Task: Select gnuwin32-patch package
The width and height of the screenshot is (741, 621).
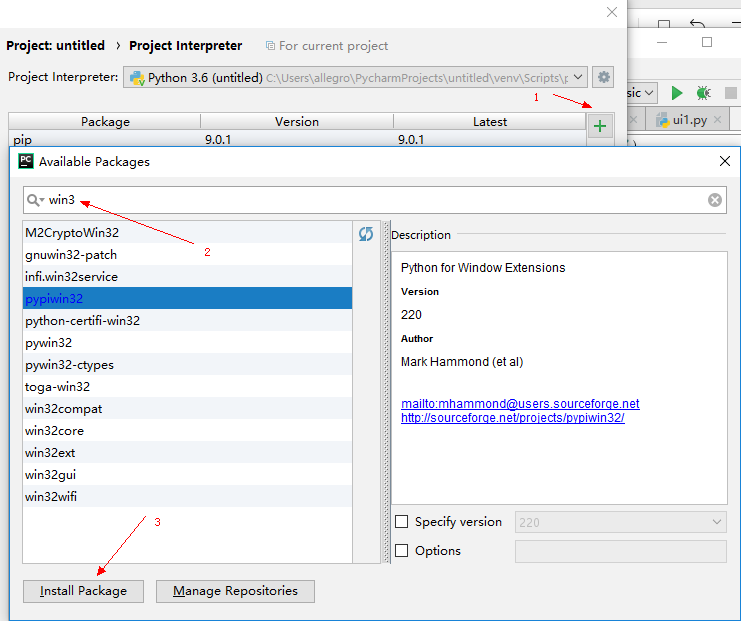Action: 187,255
